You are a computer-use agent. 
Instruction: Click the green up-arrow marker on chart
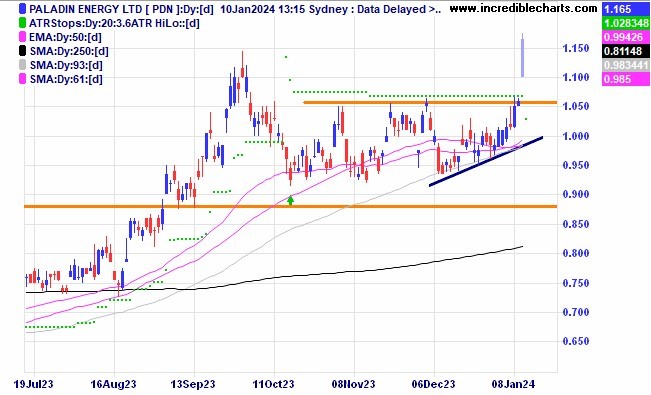pyautogui.click(x=291, y=200)
